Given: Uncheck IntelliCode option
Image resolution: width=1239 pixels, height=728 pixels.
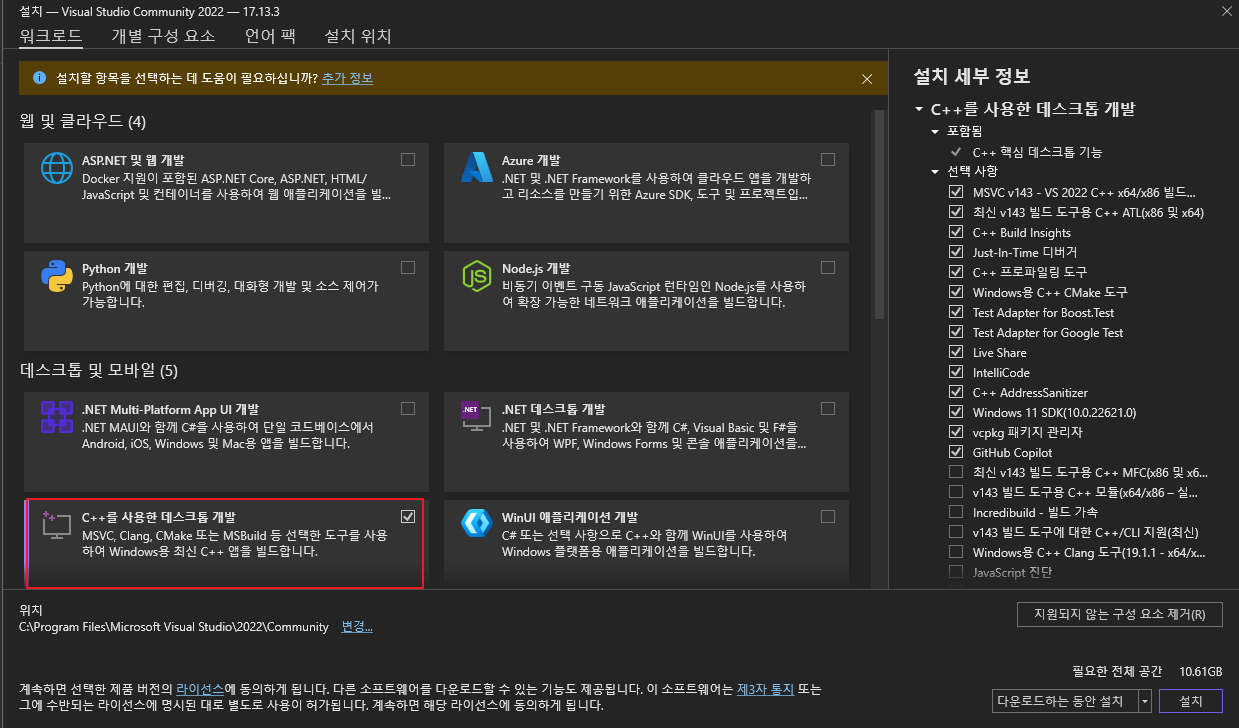Looking at the screenshot, I should (956, 372).
